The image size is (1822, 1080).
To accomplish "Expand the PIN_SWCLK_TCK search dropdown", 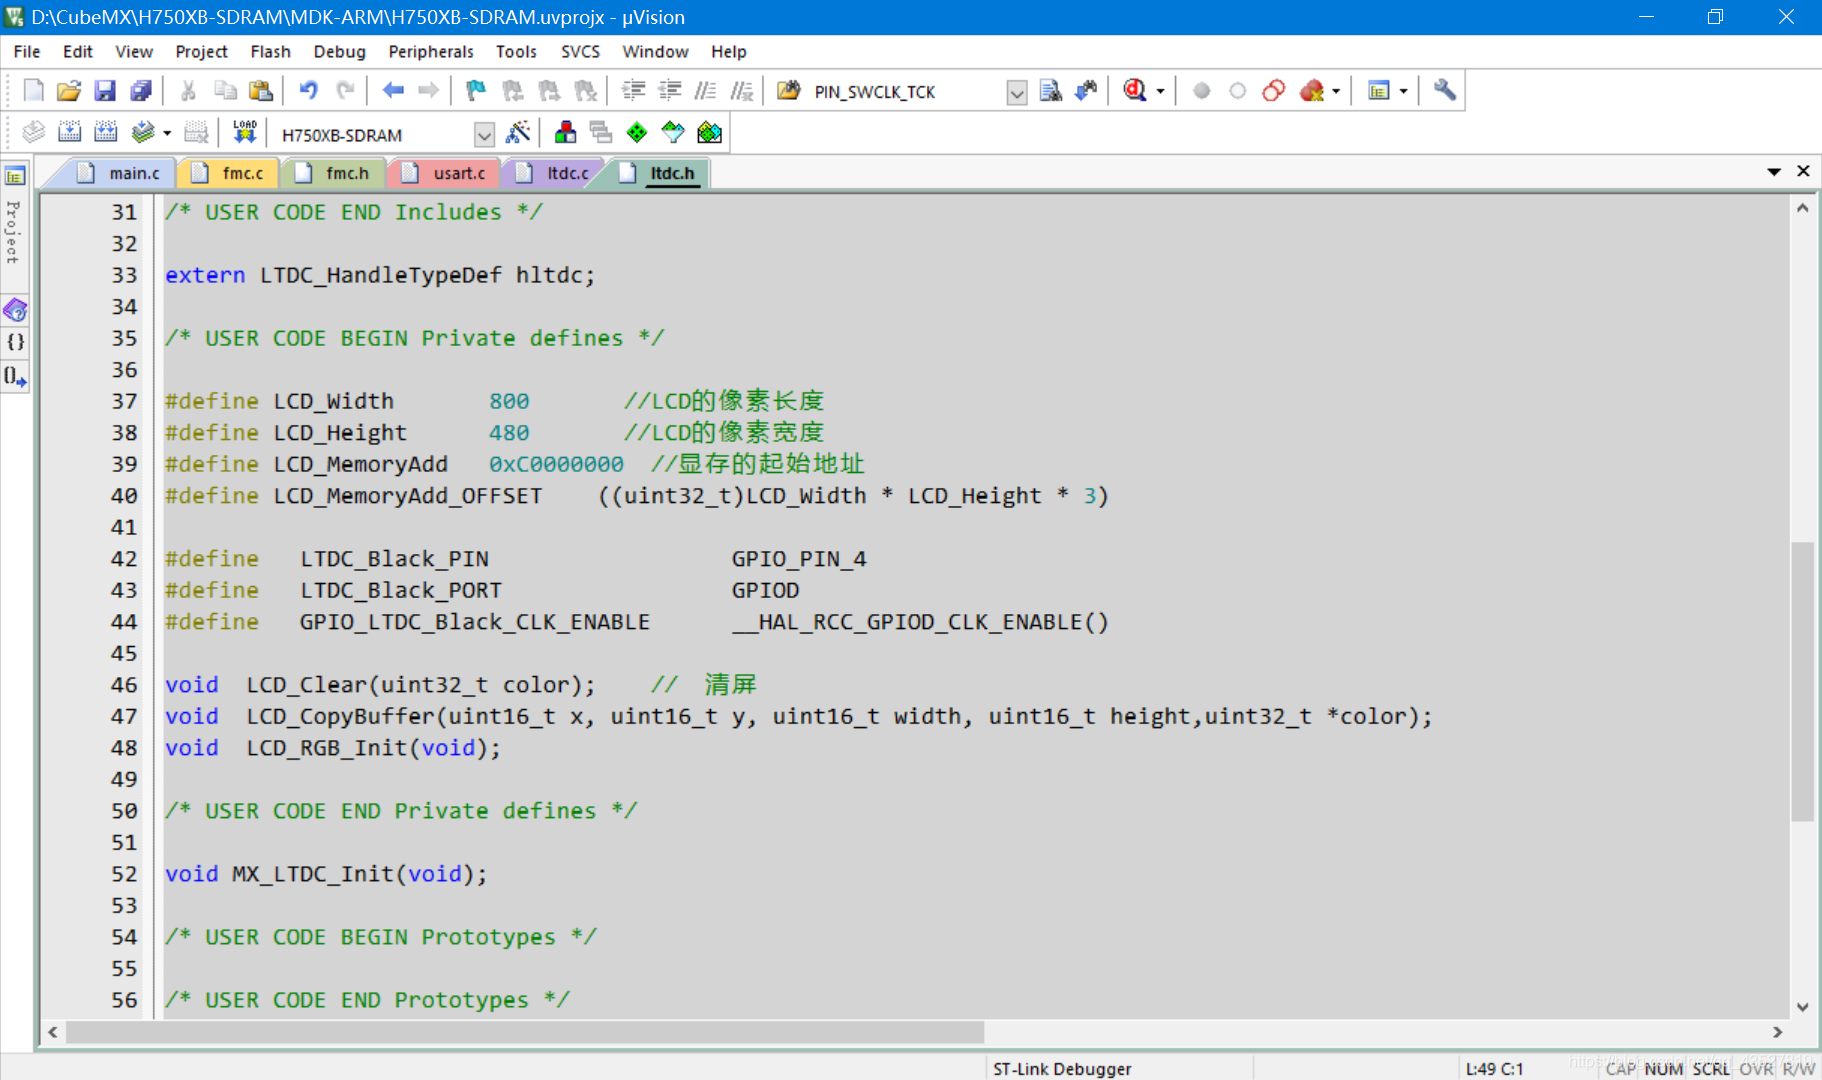I will point(1017,93).
